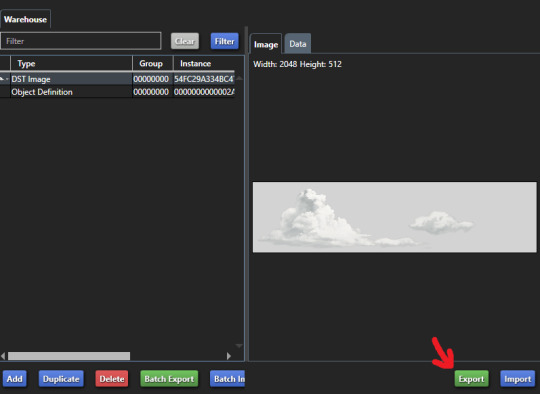Apply the blue Filter button
Screen dimensions: 540x394
(x=225, y=41)
